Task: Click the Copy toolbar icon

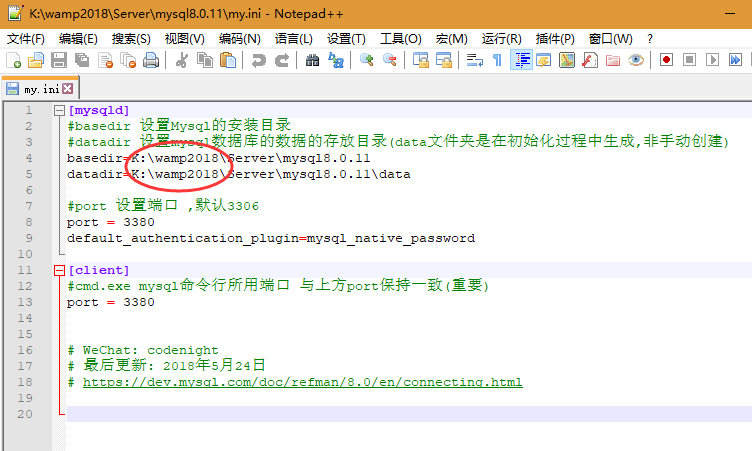Action: [205, 60]
